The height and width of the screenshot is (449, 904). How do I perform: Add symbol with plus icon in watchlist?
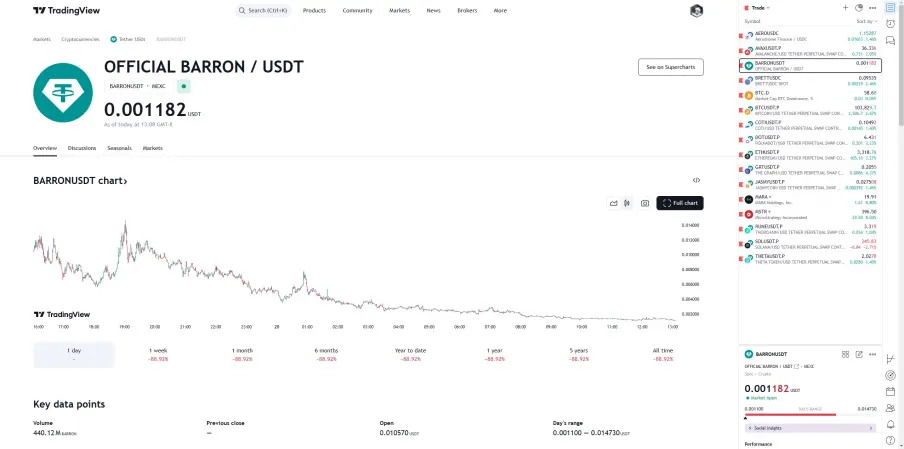[x=845, y=8]
